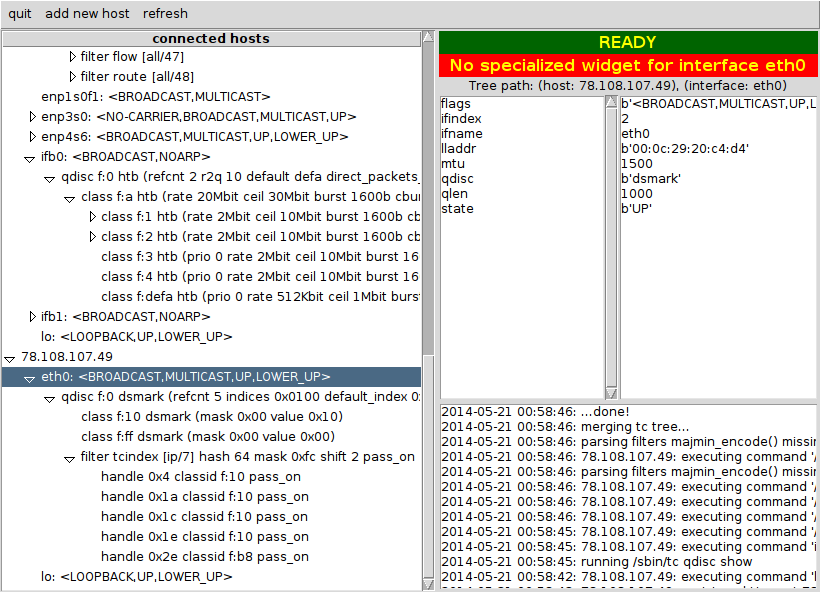The width and height of the screenshot is (820, 592).
Task: Collapse the ifb0 qdisc f:0 htb node
Action: pyautogui.click(x=49, y=178)
